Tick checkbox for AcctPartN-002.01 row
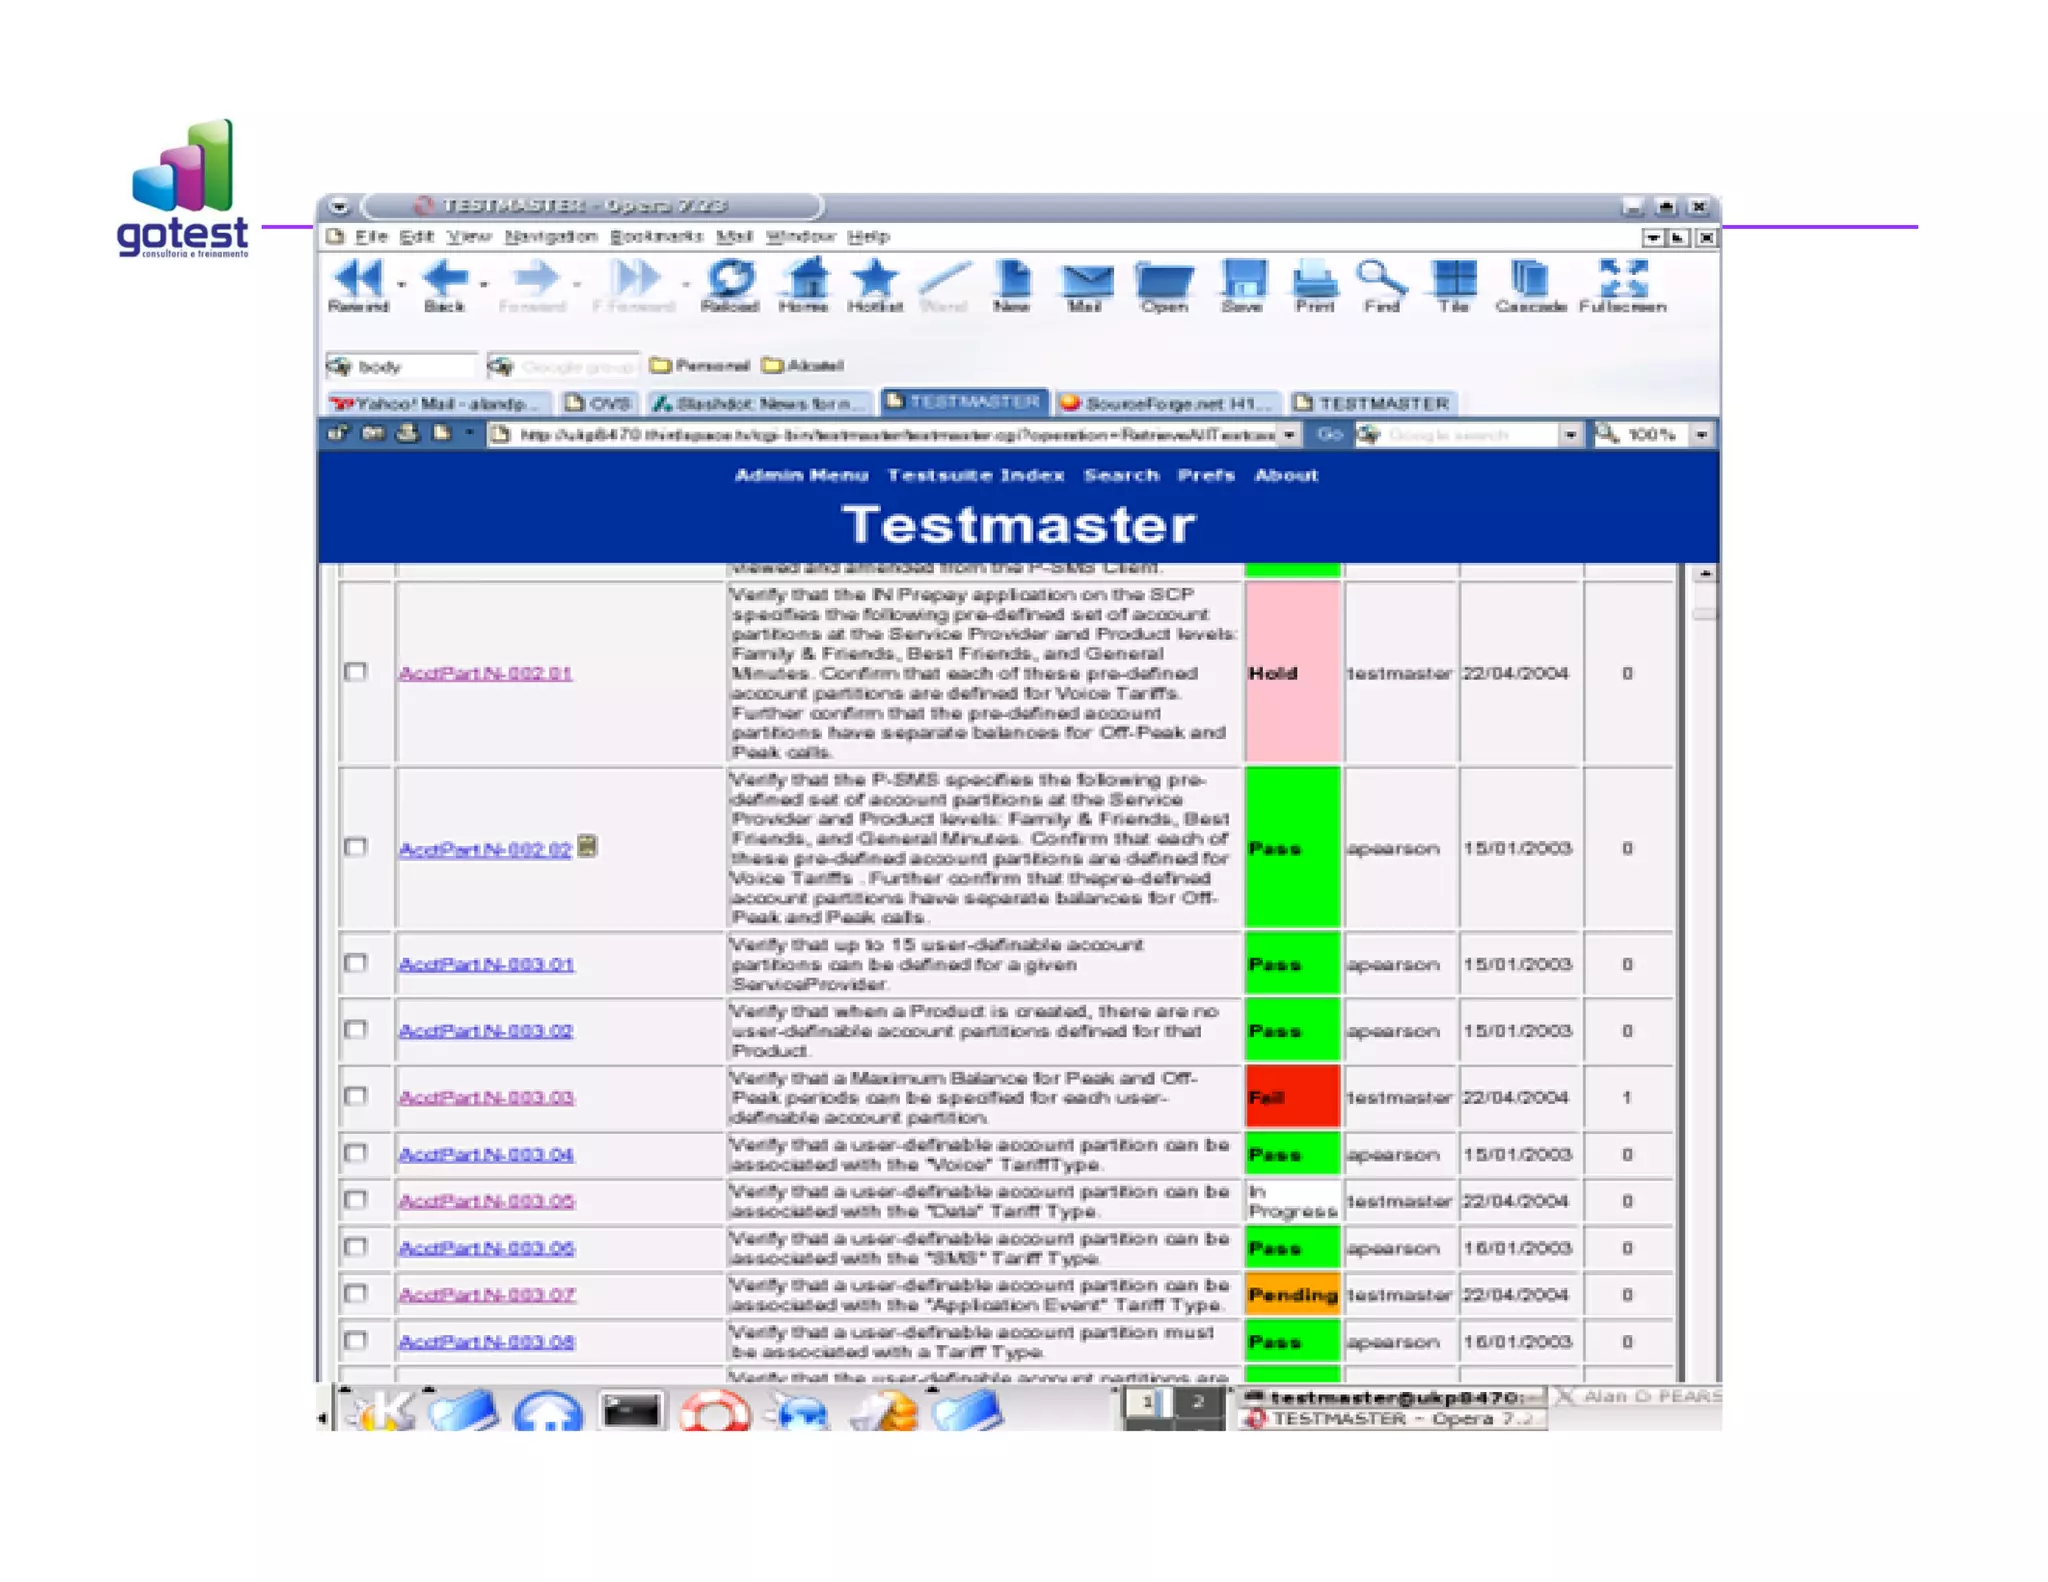Screen dimensions: 2048x1582 [356, 672]
